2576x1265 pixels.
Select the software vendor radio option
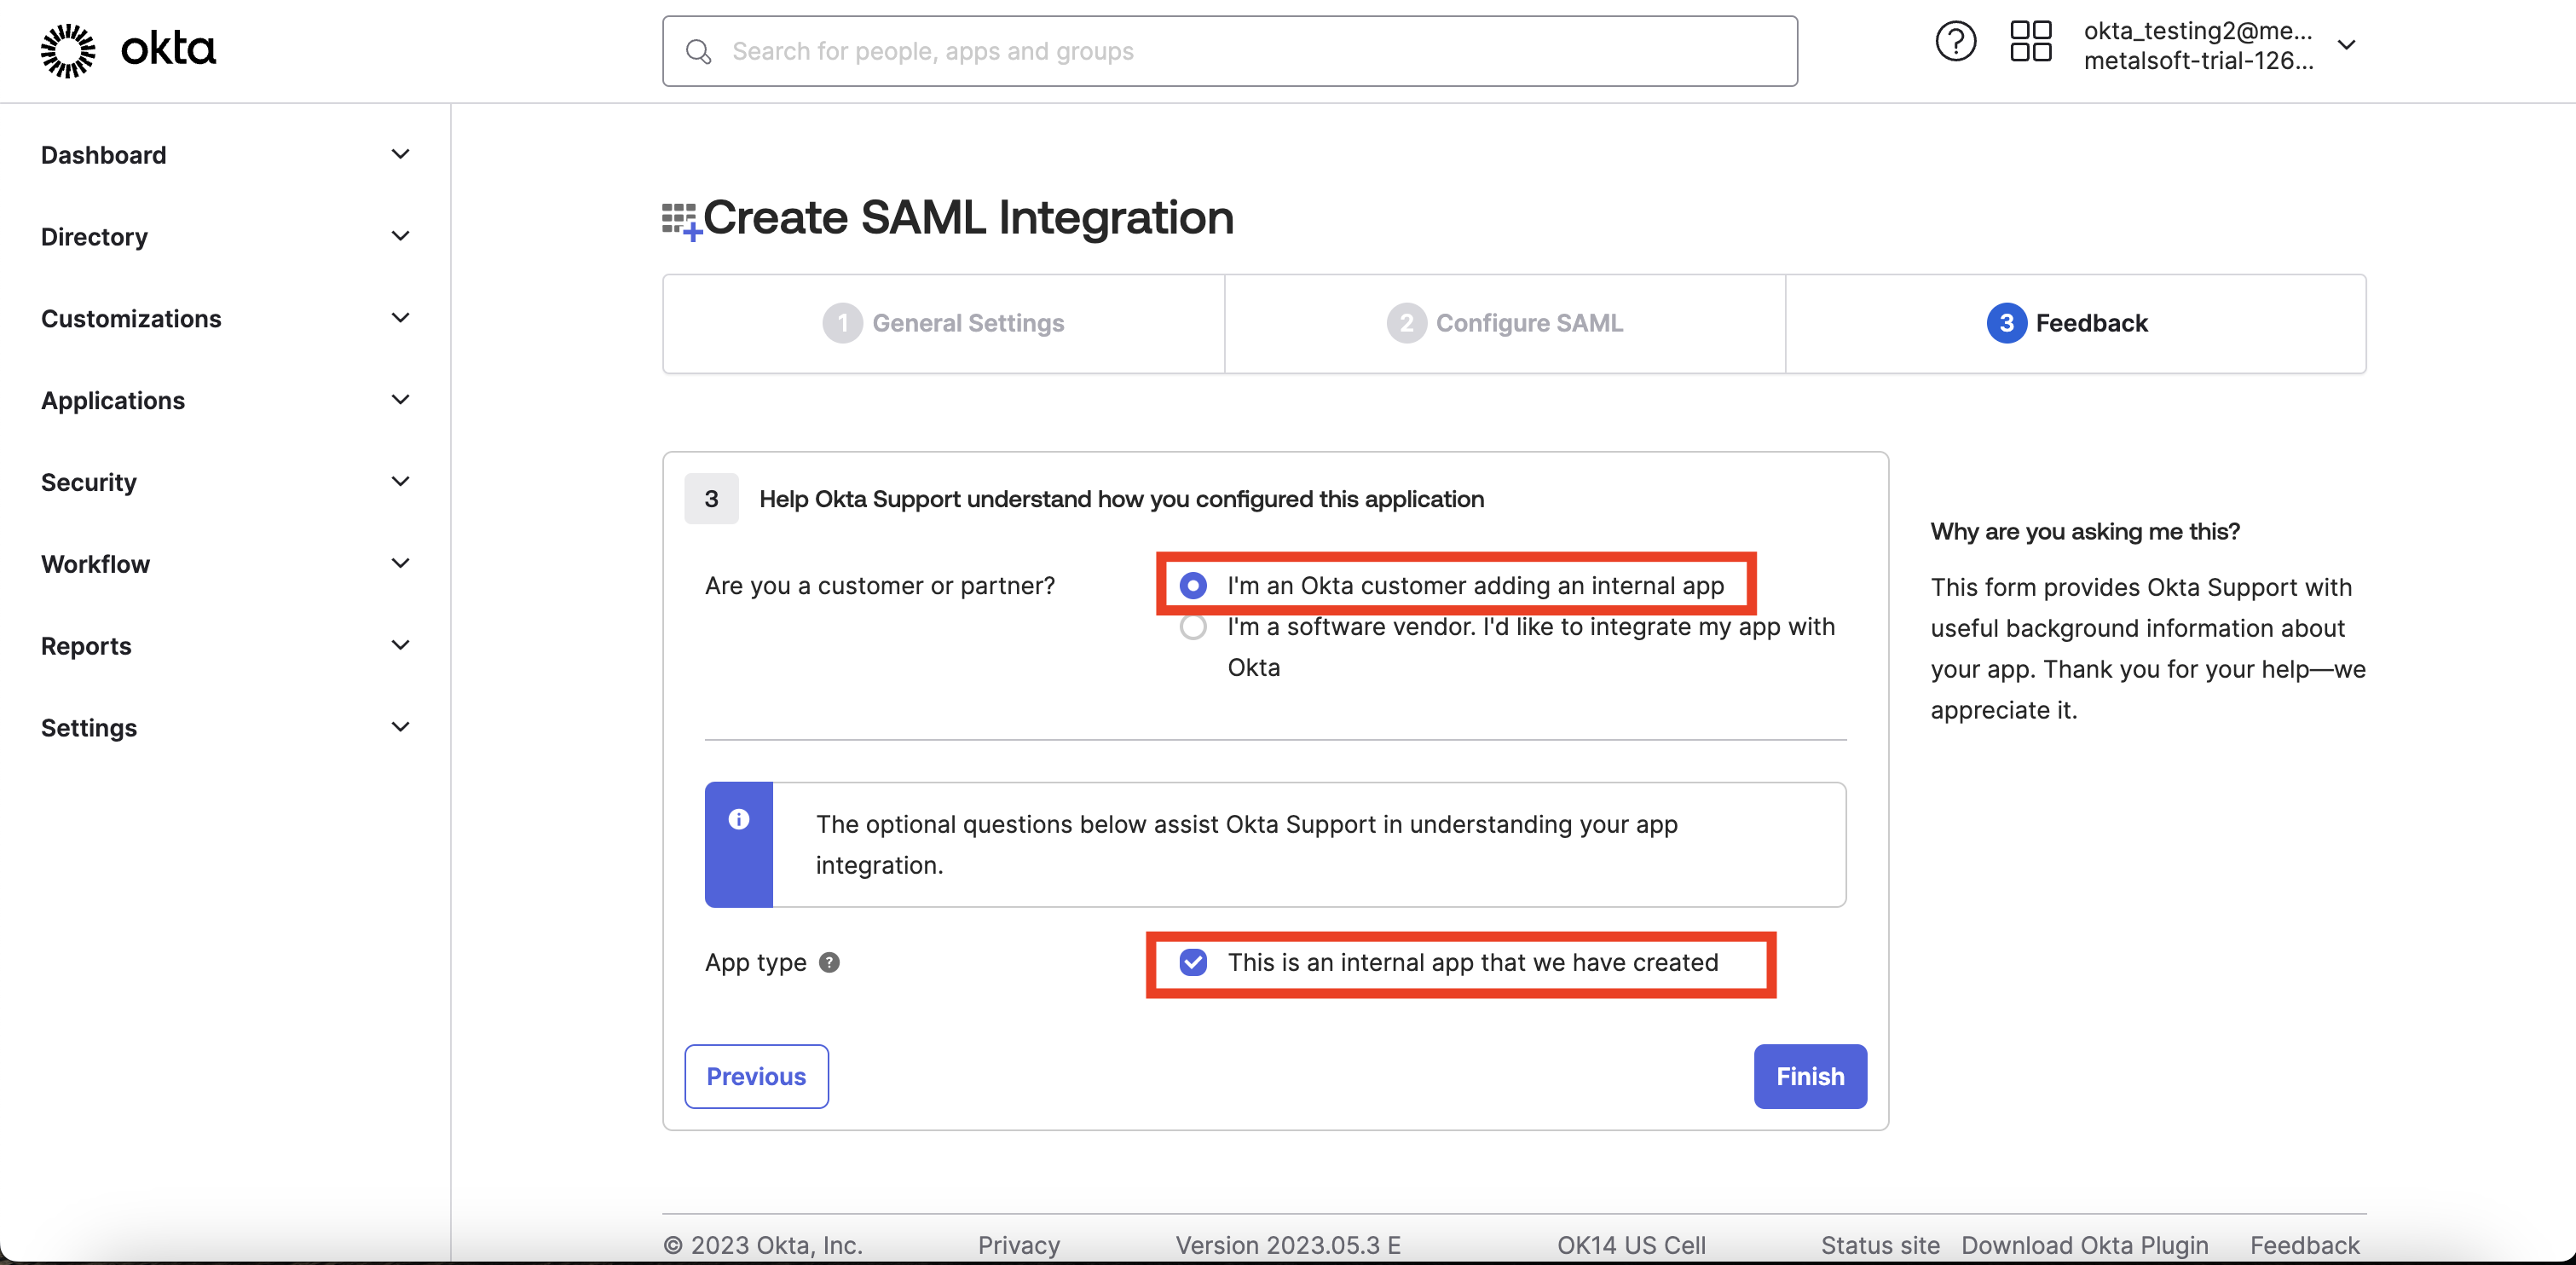click(1193, 627)
